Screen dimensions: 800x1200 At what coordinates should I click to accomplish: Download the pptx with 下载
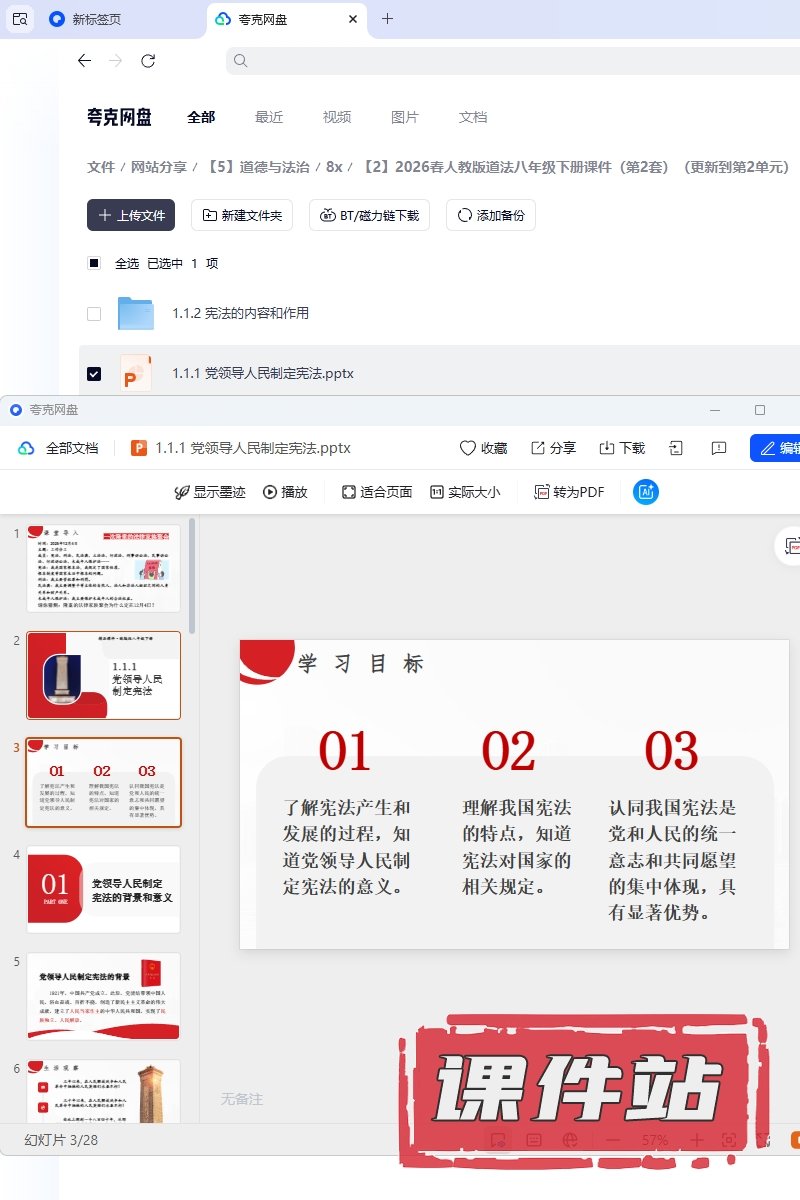(x=621, y=448)
